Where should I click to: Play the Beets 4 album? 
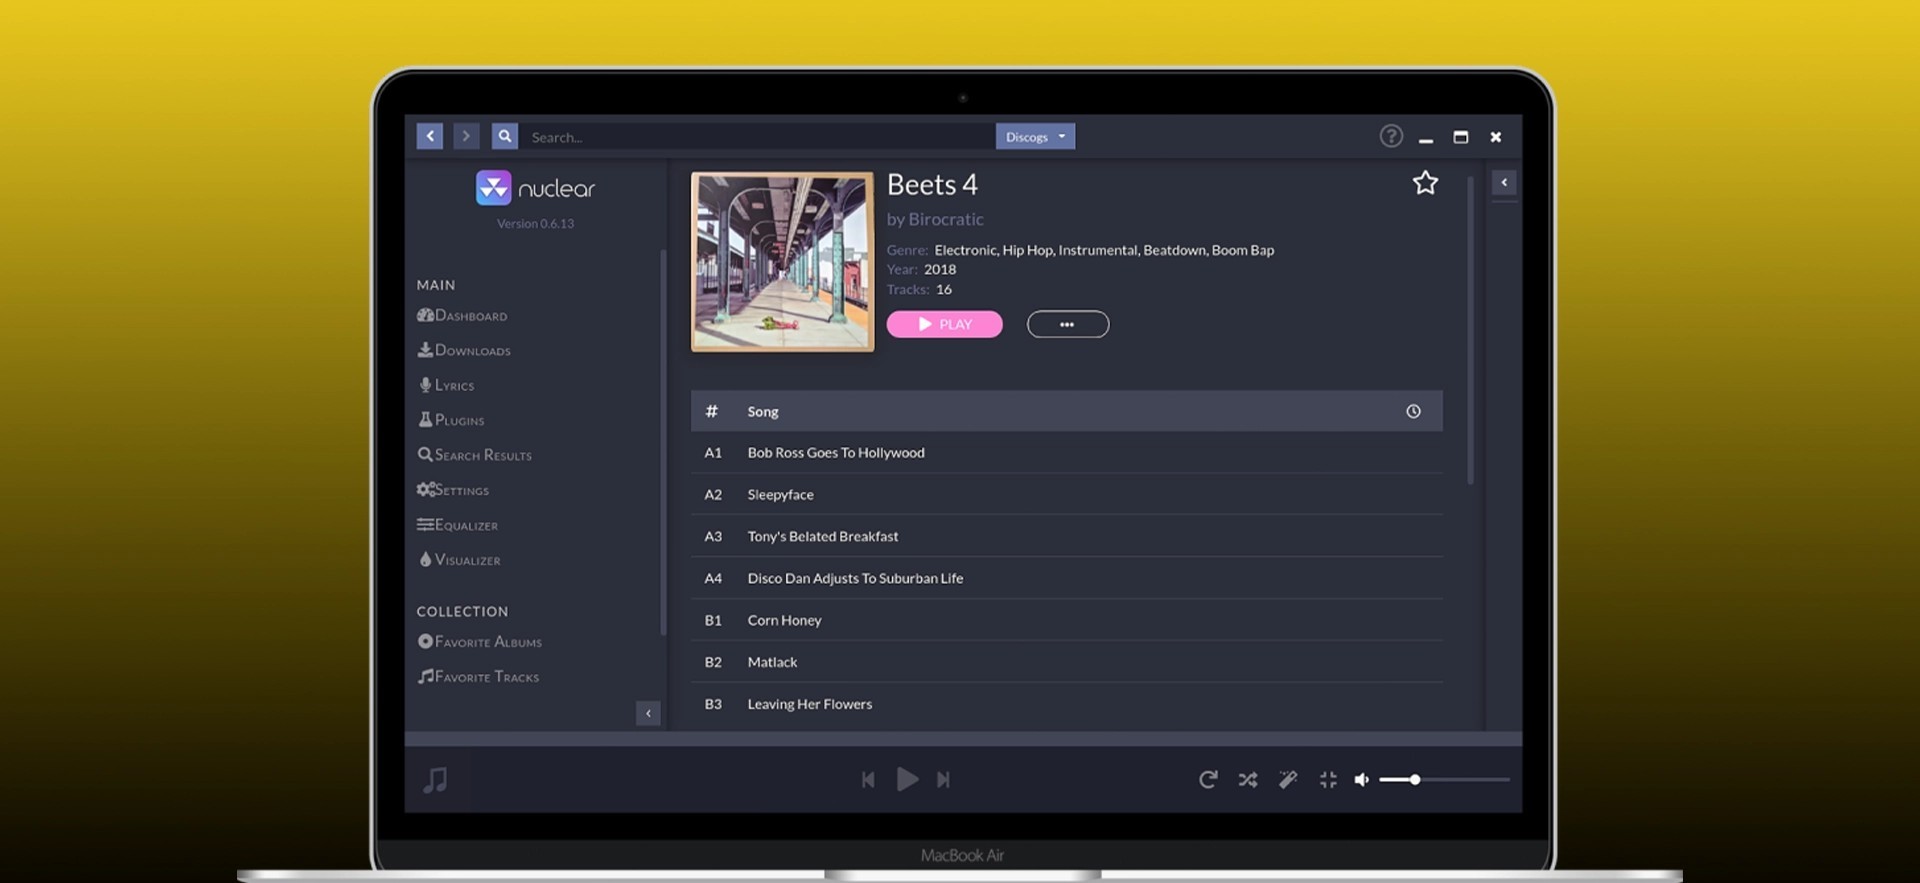pyautogui.click(x=944, y=324)
